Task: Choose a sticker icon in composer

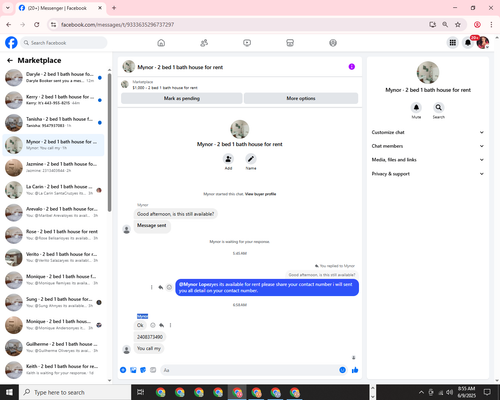Action: [143, 370]
